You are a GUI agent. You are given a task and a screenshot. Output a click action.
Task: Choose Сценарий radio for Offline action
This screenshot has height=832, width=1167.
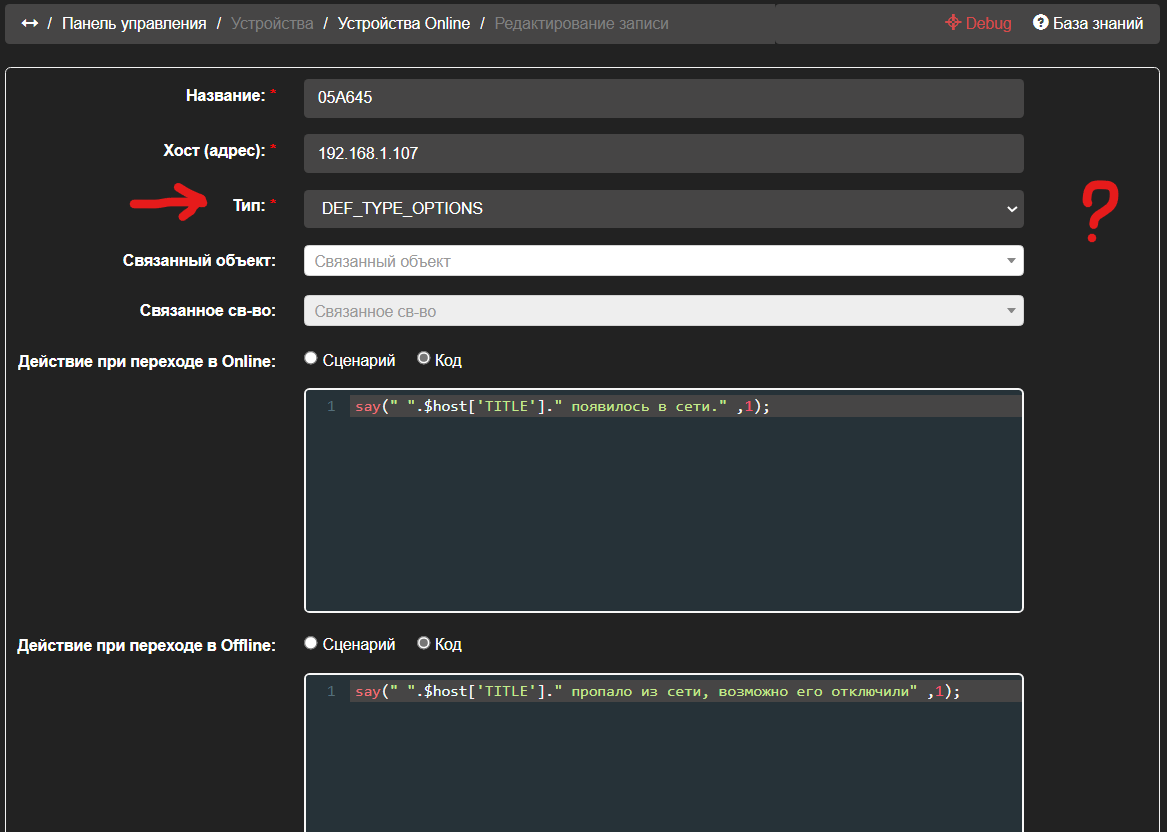click(x=311, y=644)
